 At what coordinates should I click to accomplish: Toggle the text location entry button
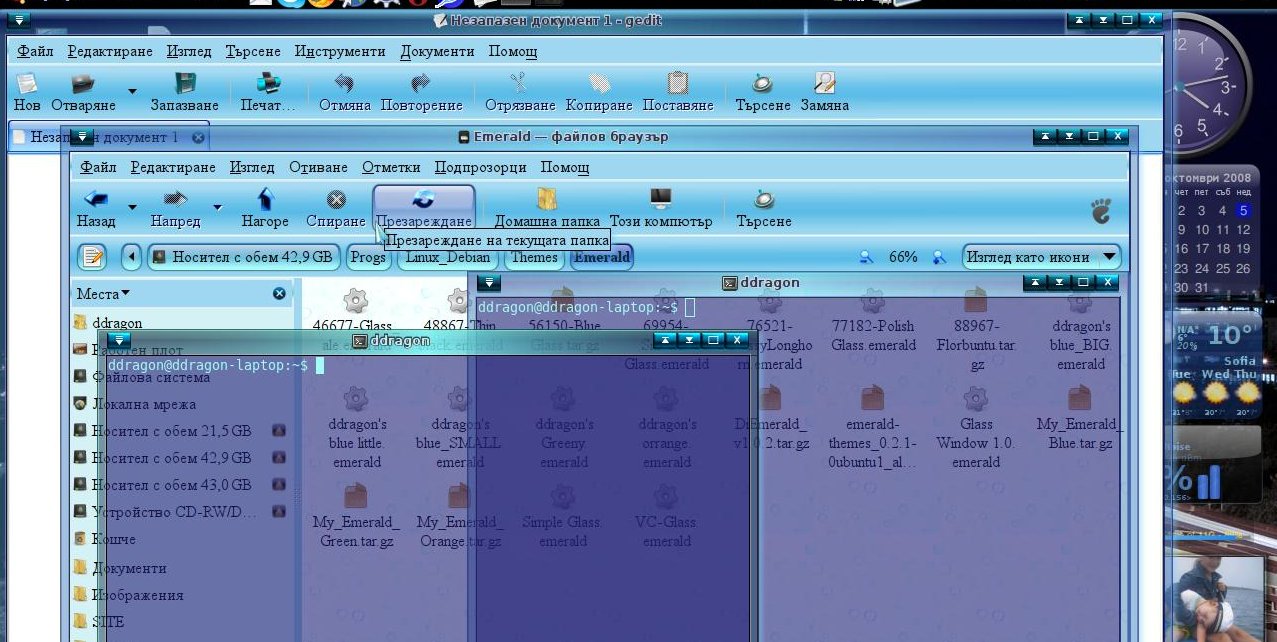tap(92, 257)
